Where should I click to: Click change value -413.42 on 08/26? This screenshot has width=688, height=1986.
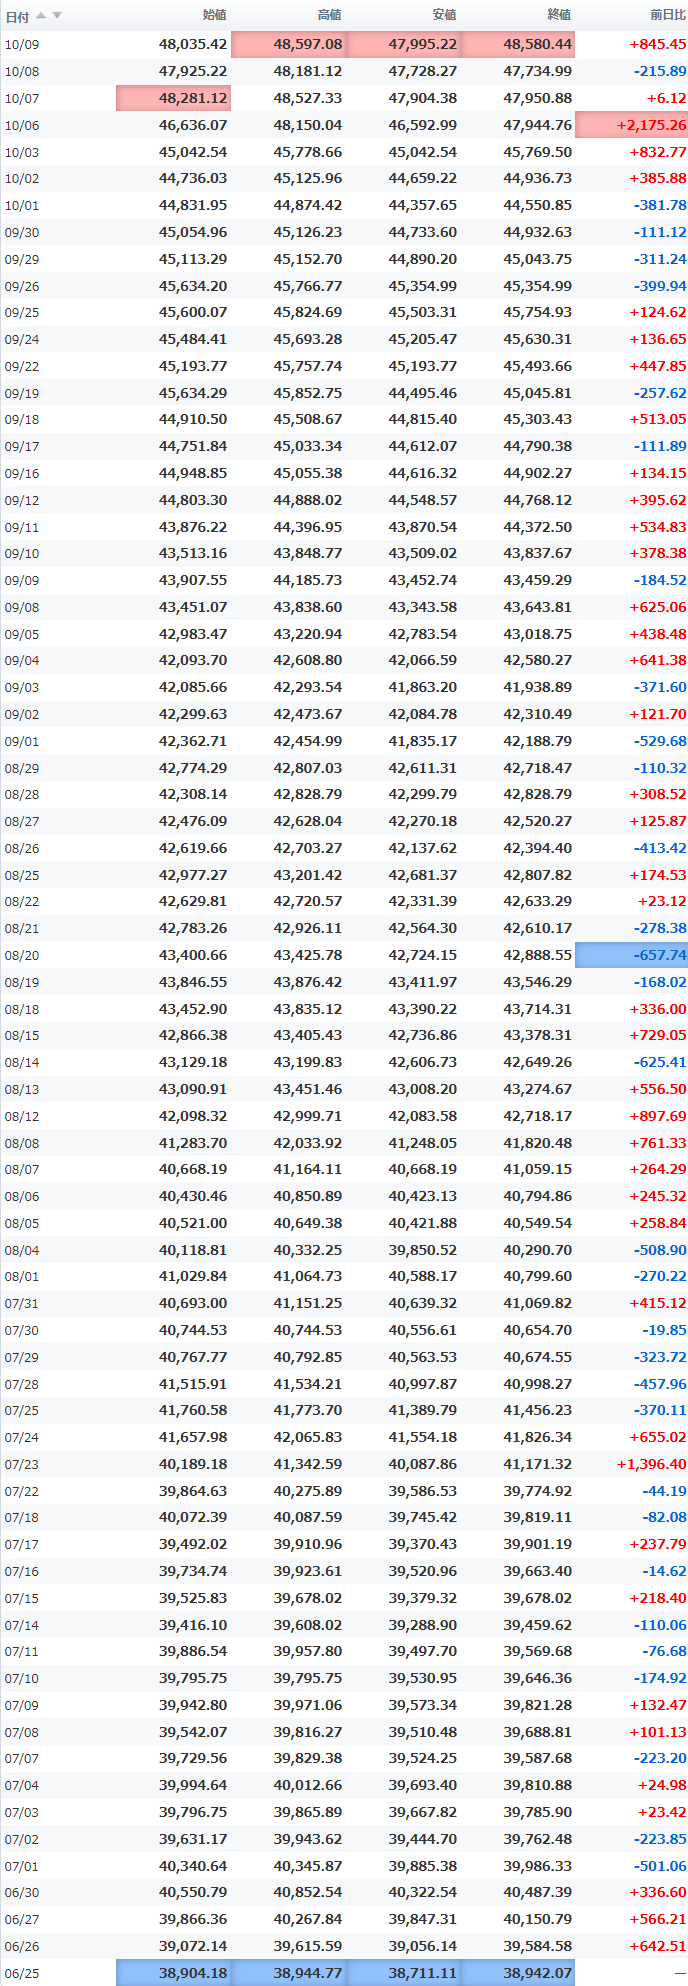click(x=660, y=848)
